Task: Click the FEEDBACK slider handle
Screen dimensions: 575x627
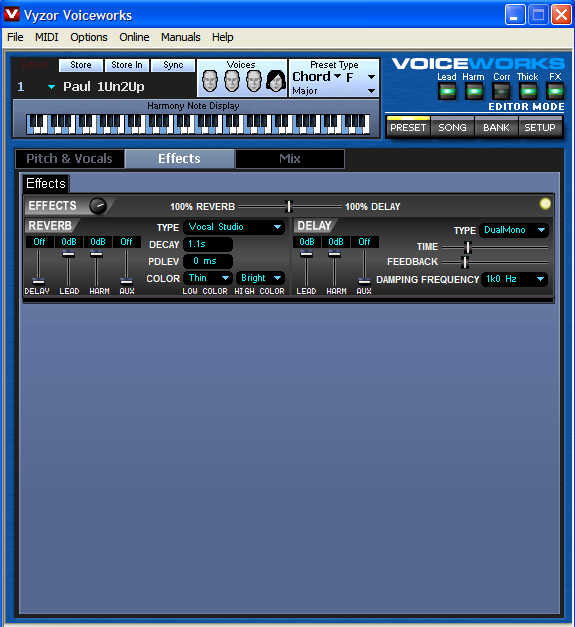Action: pyautogui.click(x=465, y=262)
